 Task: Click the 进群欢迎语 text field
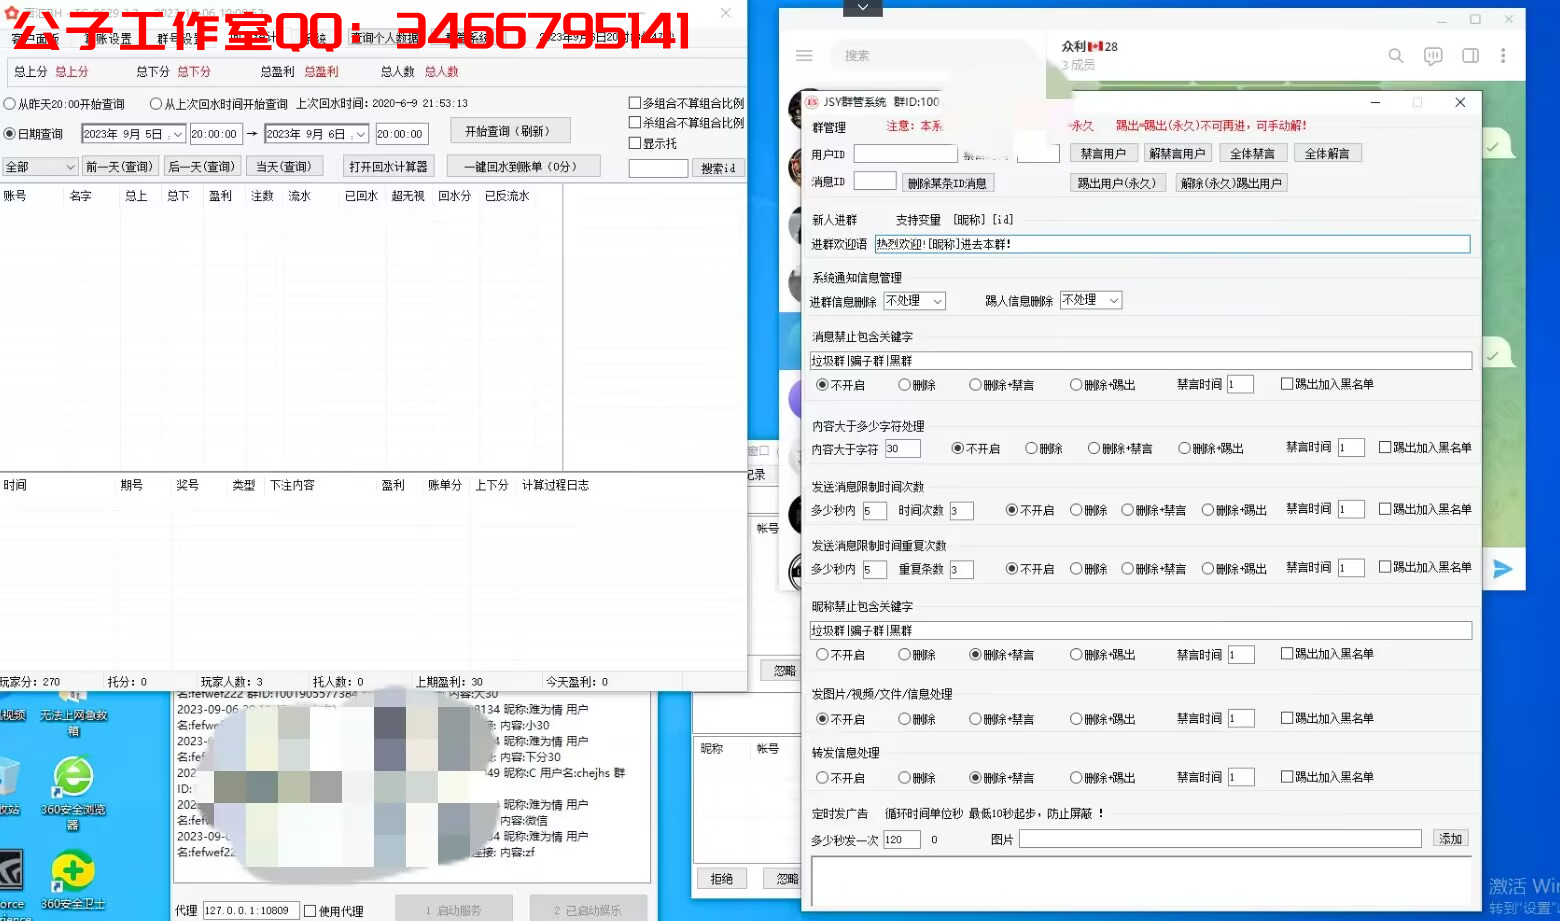(x=1172, y=244)
